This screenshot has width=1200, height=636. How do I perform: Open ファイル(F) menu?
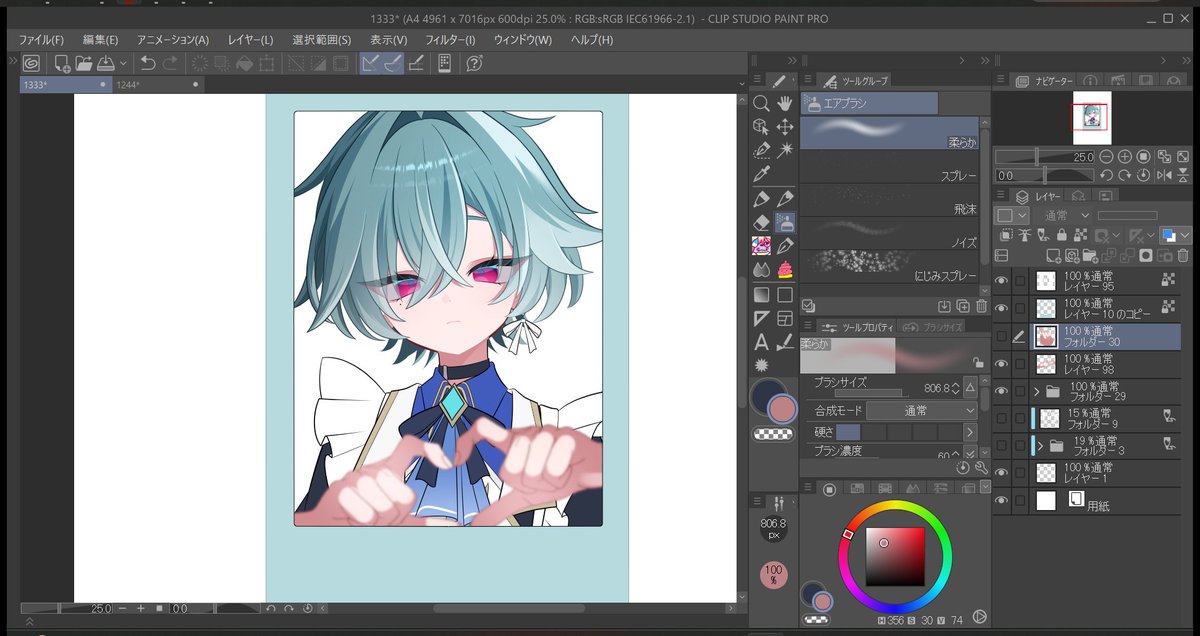41,39
